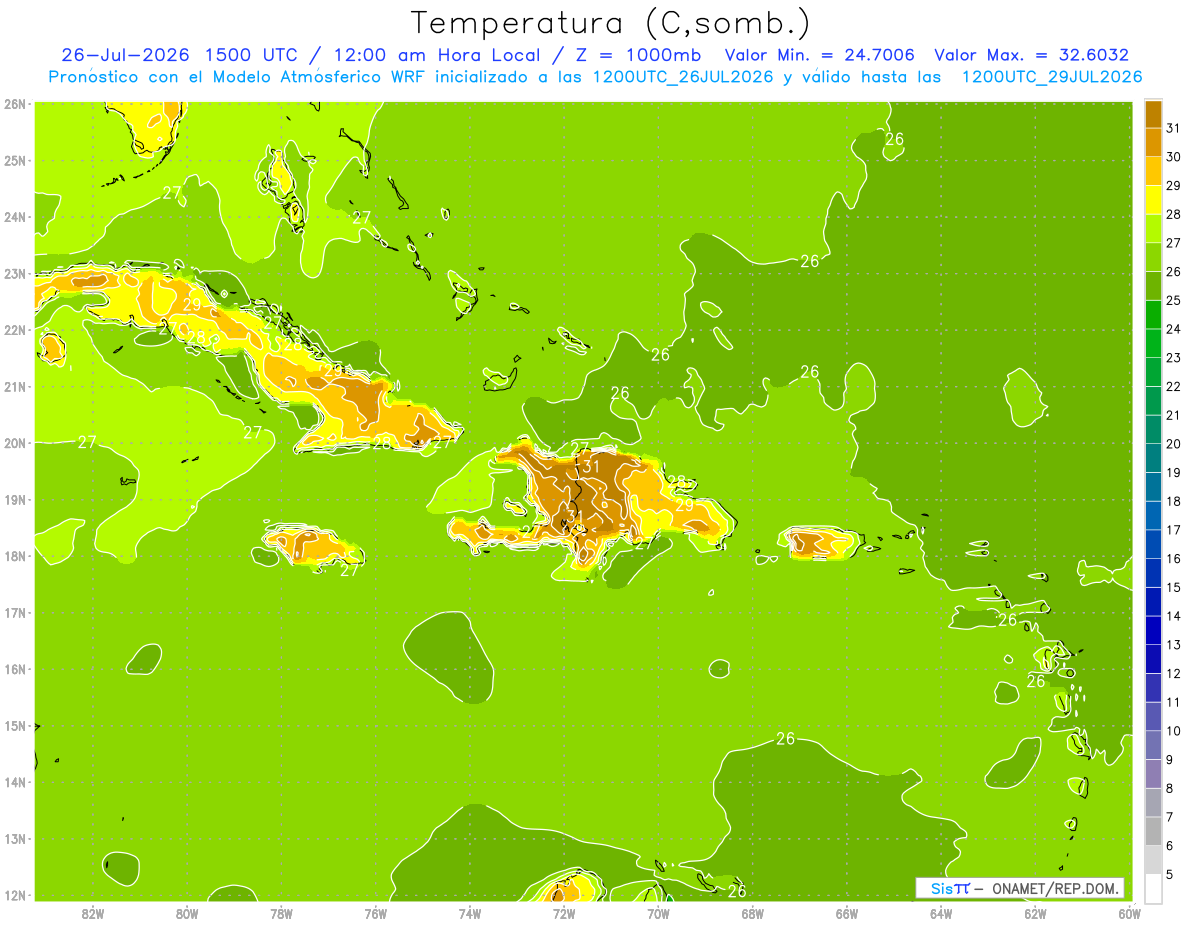
Task: Select the legend swatch between 20 and 21
Action: (1153, 429)
